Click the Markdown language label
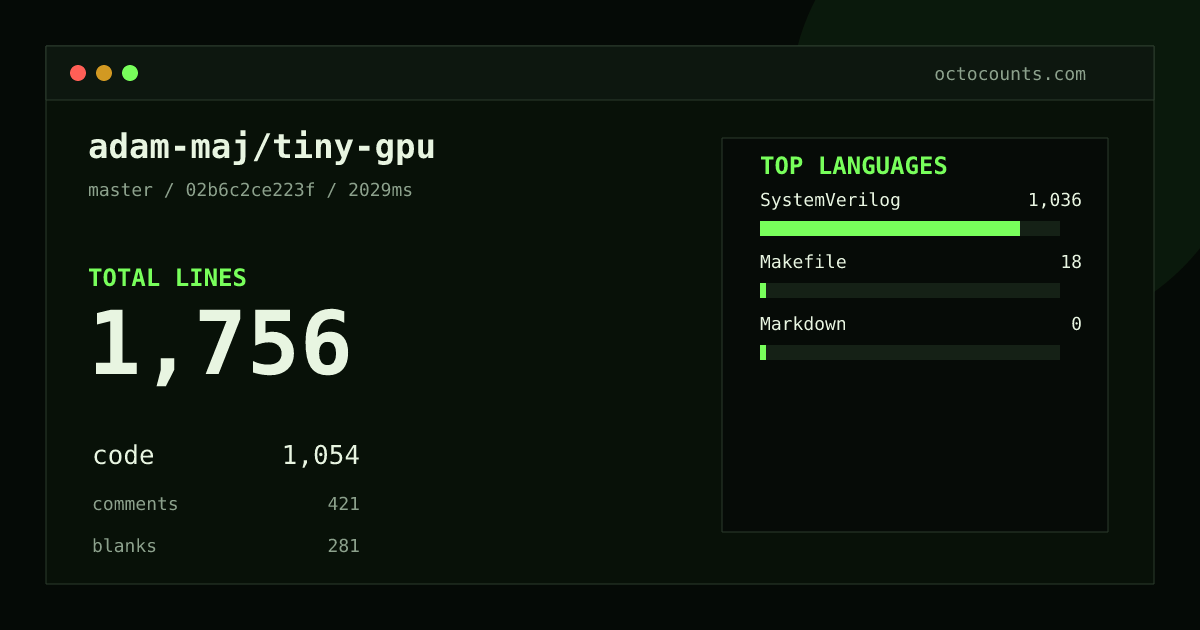The image size is (1200, 630). click(x=803, y=324)
